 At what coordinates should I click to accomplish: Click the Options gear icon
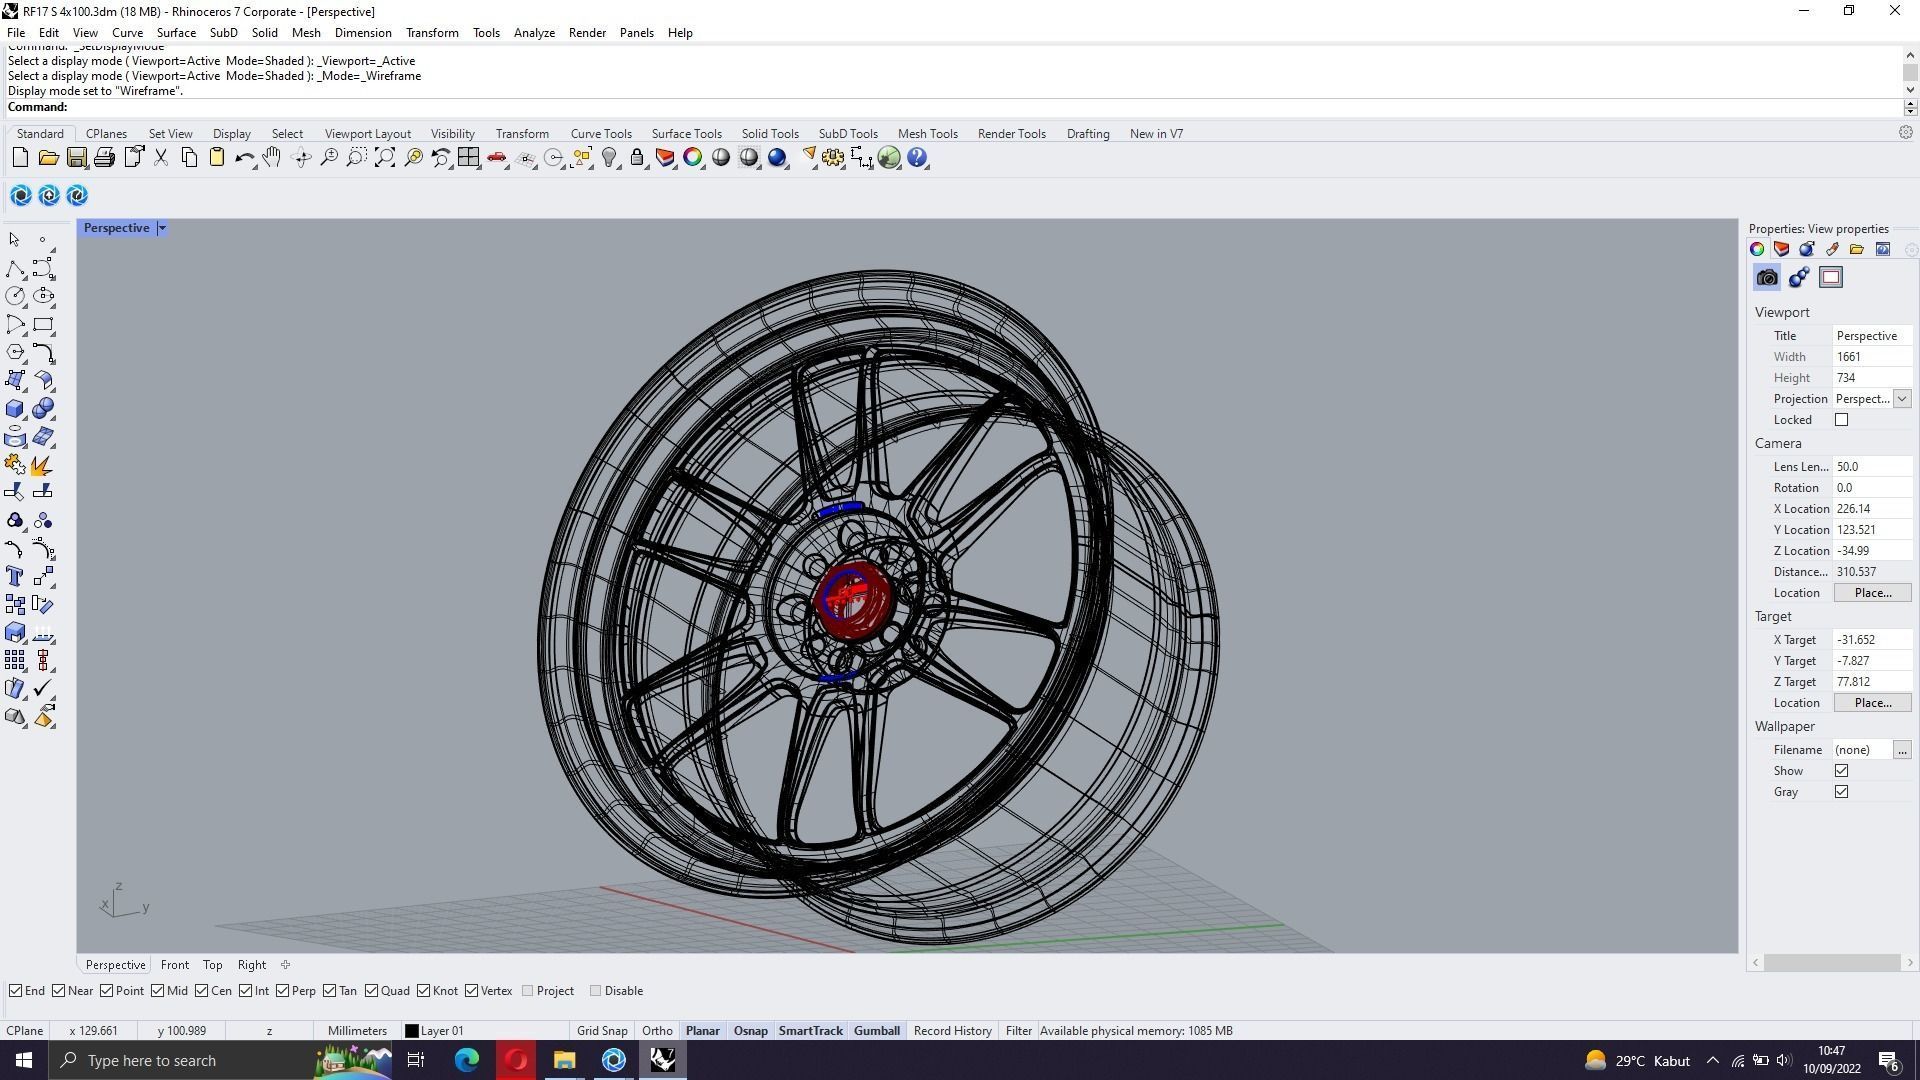pos(833,158)
